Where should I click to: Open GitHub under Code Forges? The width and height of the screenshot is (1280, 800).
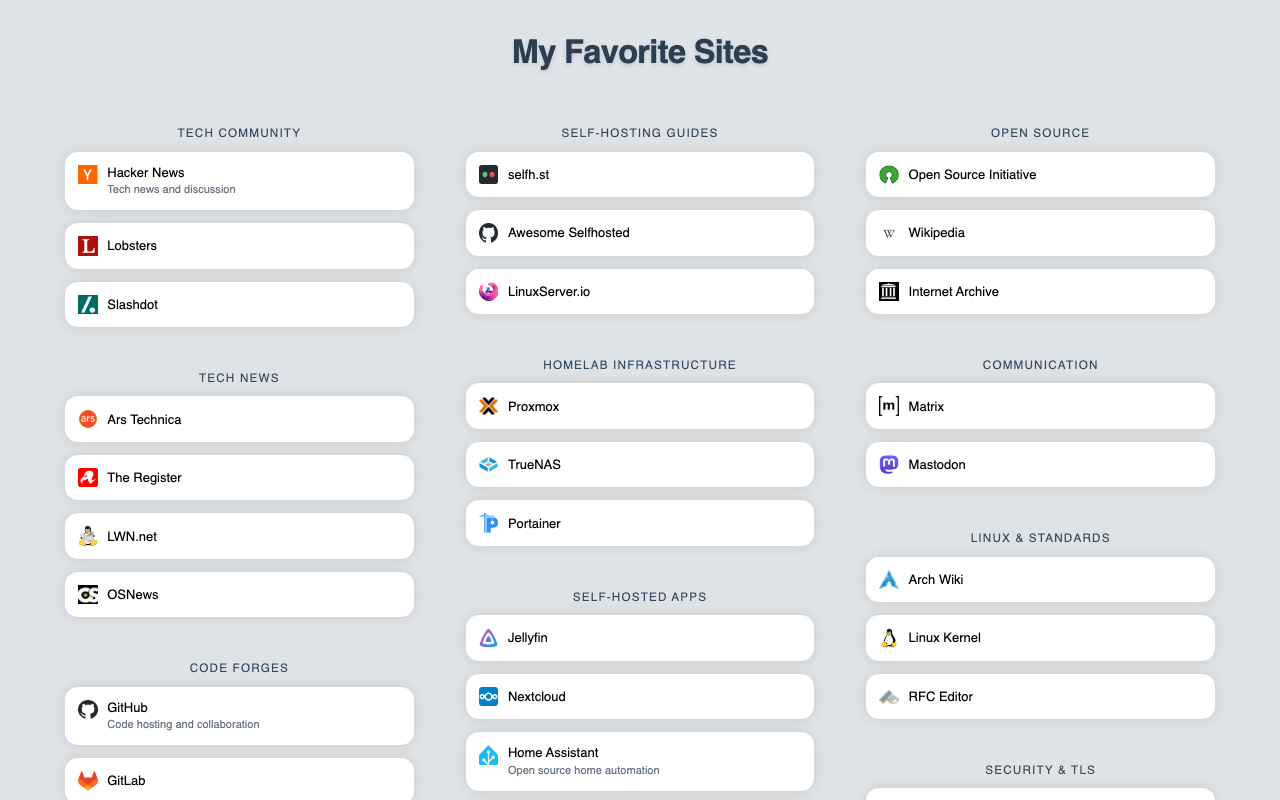coord(239,716)
